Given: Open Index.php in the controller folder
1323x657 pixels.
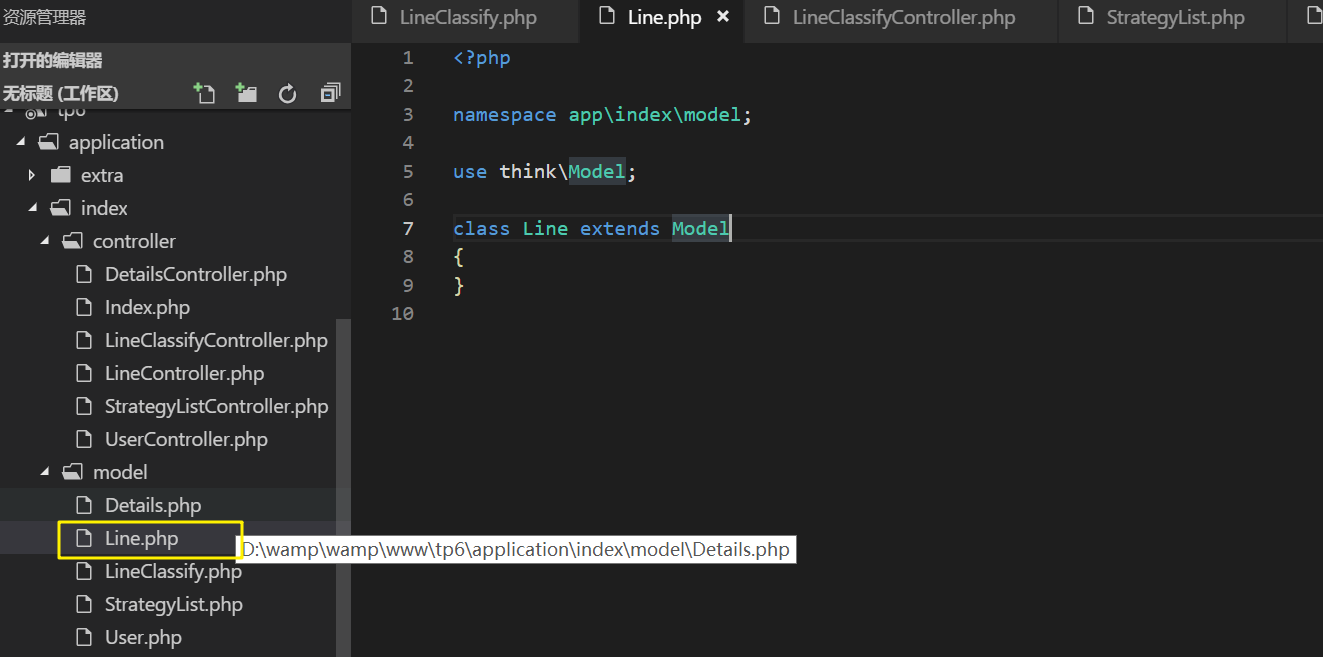Looking at the screenshot, I should [x=147, y=307].
